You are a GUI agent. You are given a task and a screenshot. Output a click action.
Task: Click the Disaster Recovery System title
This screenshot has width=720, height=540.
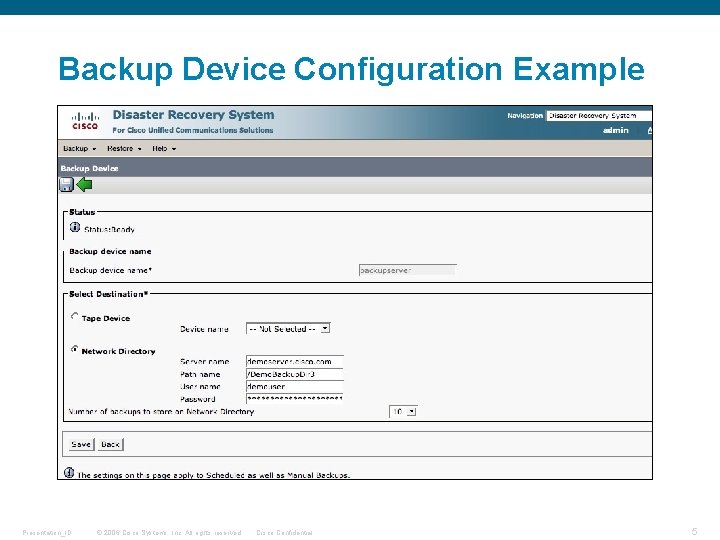(x=193, y=115)
